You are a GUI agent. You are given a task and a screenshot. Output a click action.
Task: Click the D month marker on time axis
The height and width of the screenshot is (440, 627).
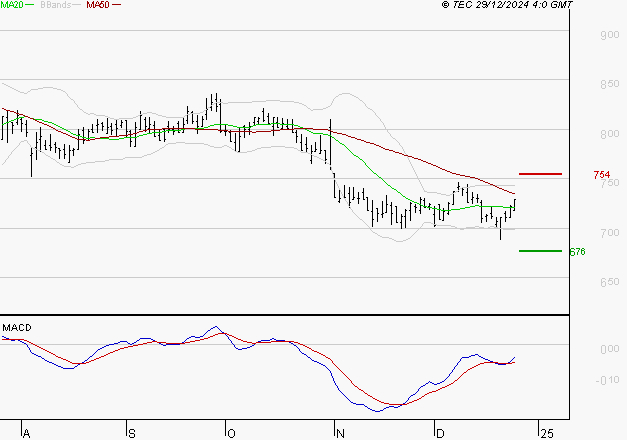pos(440,433)
